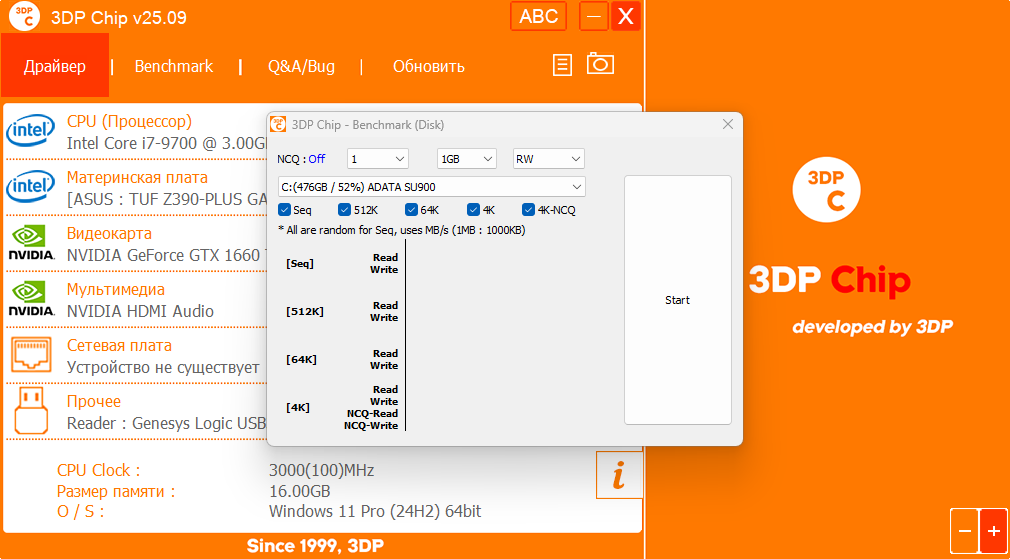Click the Intel motherboard icon

pos(31,187)
